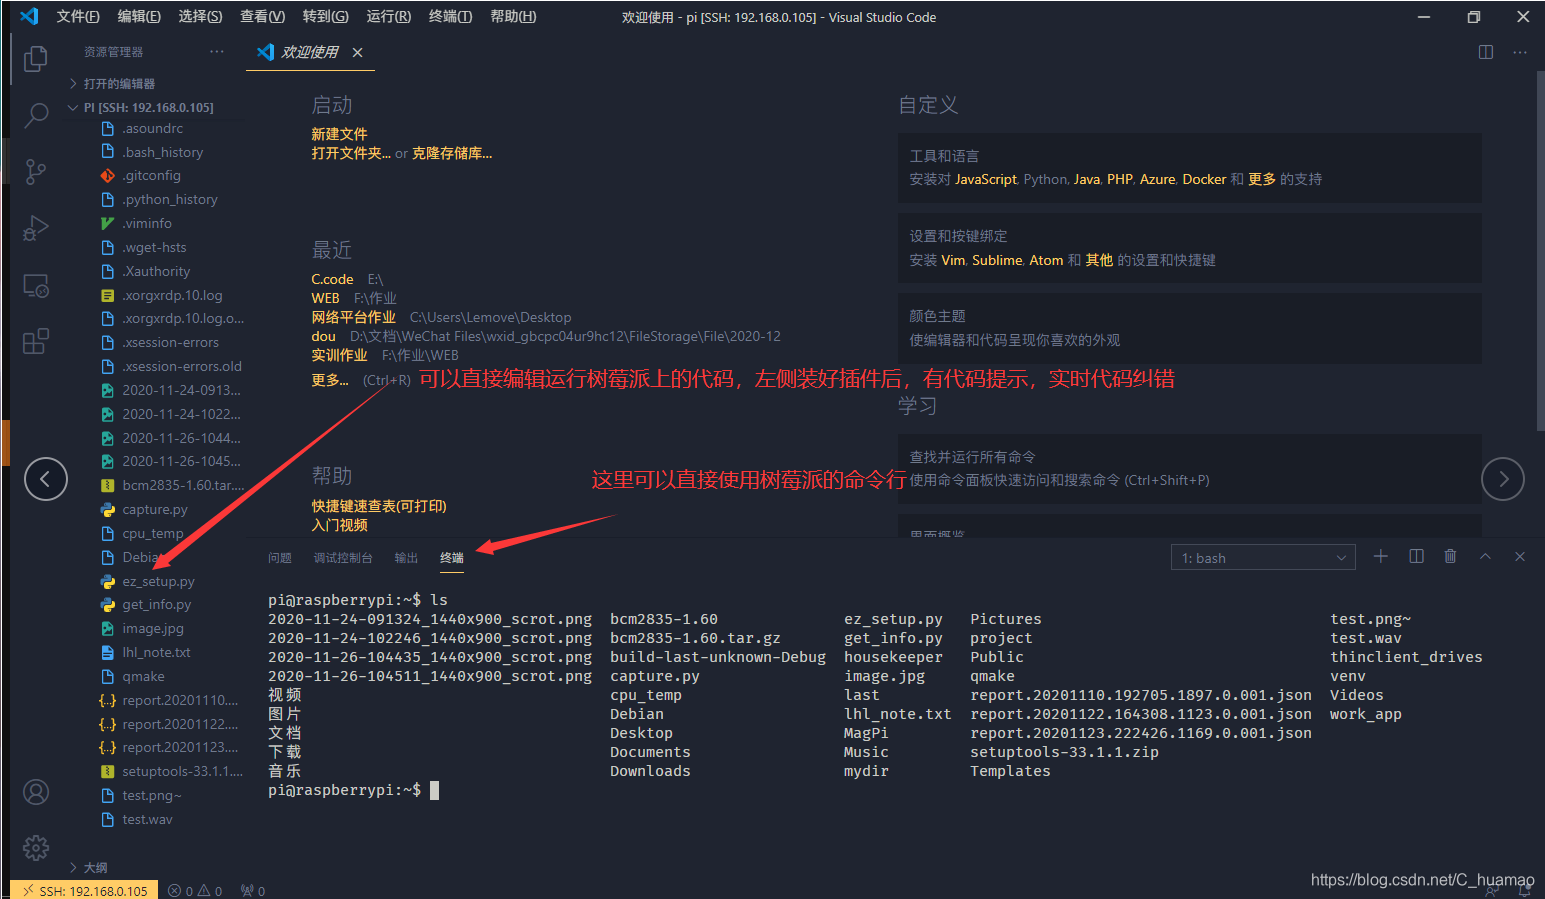Screen dimensions: 1545x899
Task: Maximize the terminal panel size
Action: pyautogui.click(x=1485, y=556)
